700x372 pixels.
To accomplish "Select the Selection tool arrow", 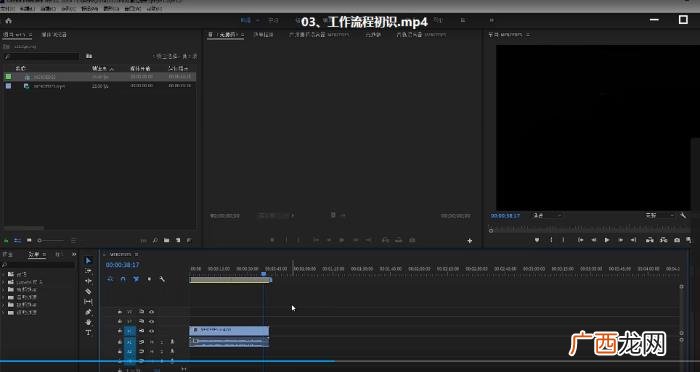I will point(88,260).
